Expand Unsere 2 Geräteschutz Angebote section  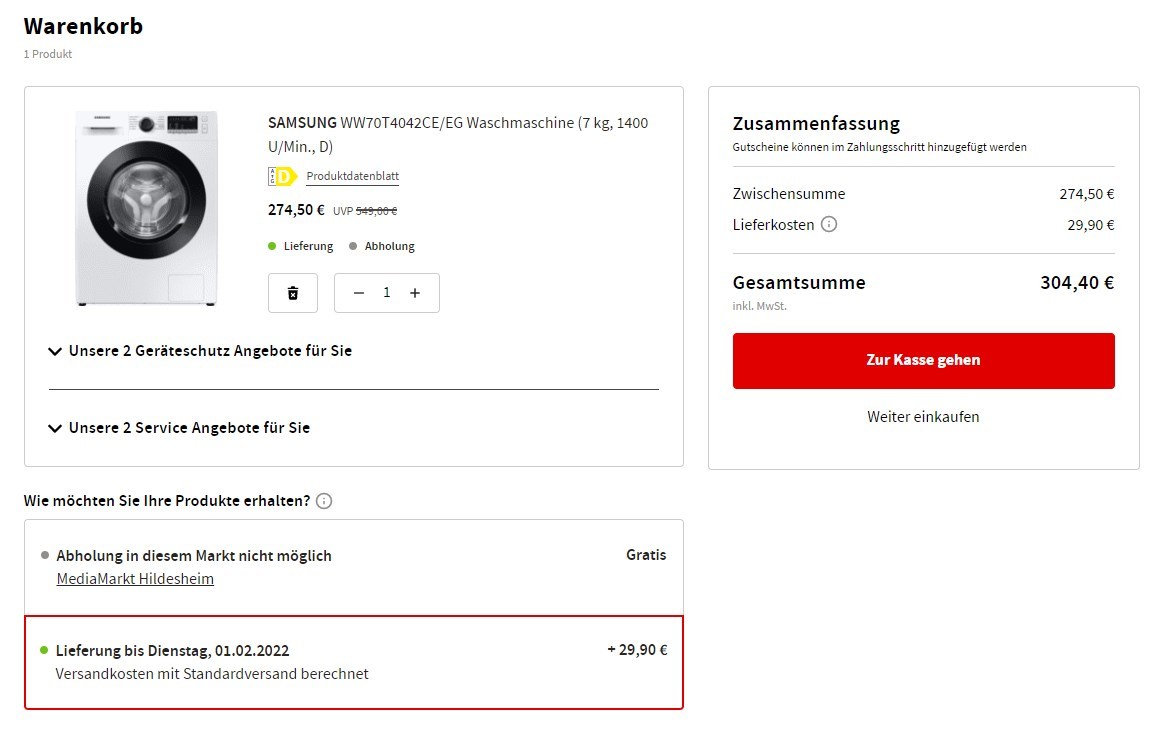200,351
